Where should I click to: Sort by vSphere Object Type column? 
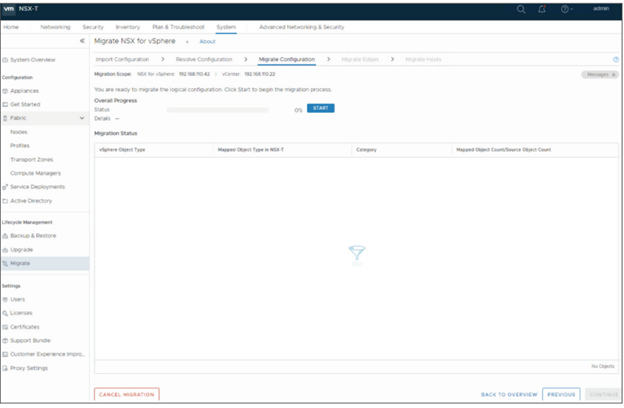[x=122, y=150]
